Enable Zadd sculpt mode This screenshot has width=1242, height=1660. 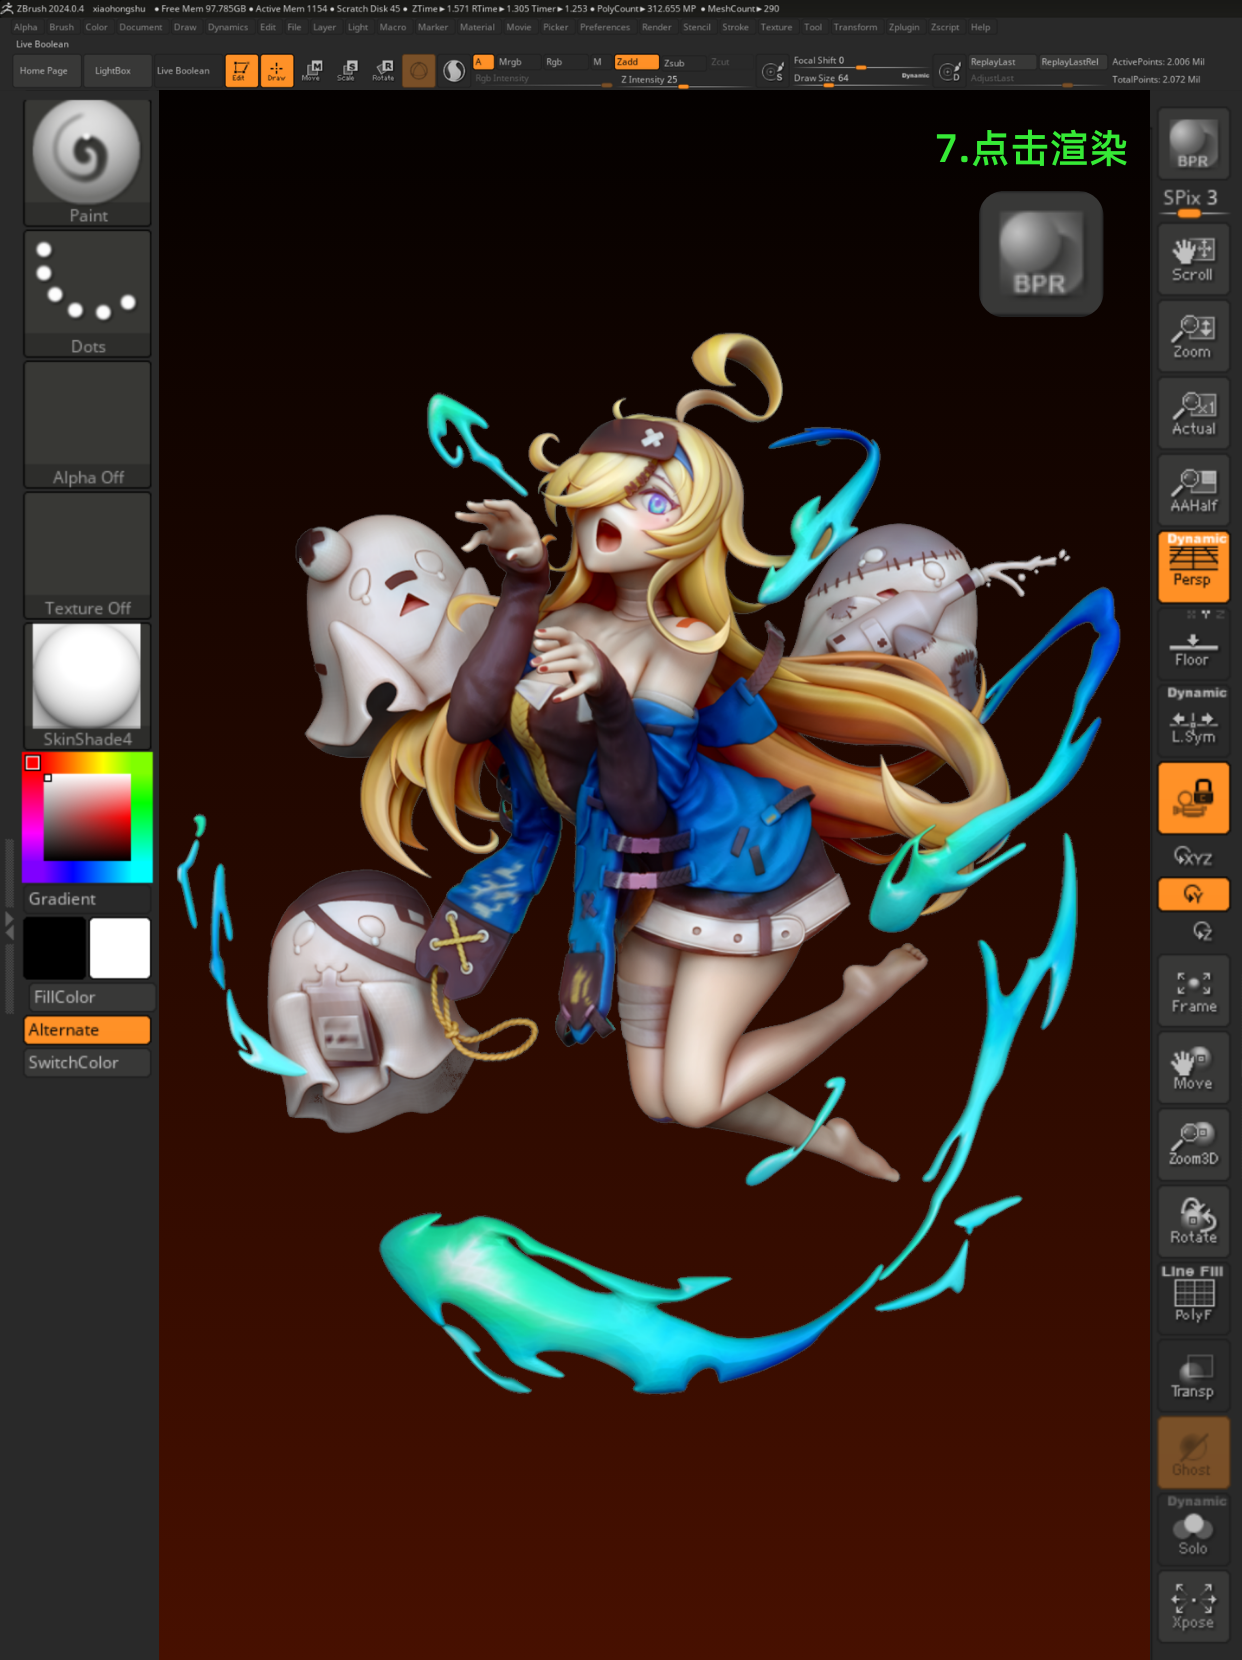click(636, 62)
